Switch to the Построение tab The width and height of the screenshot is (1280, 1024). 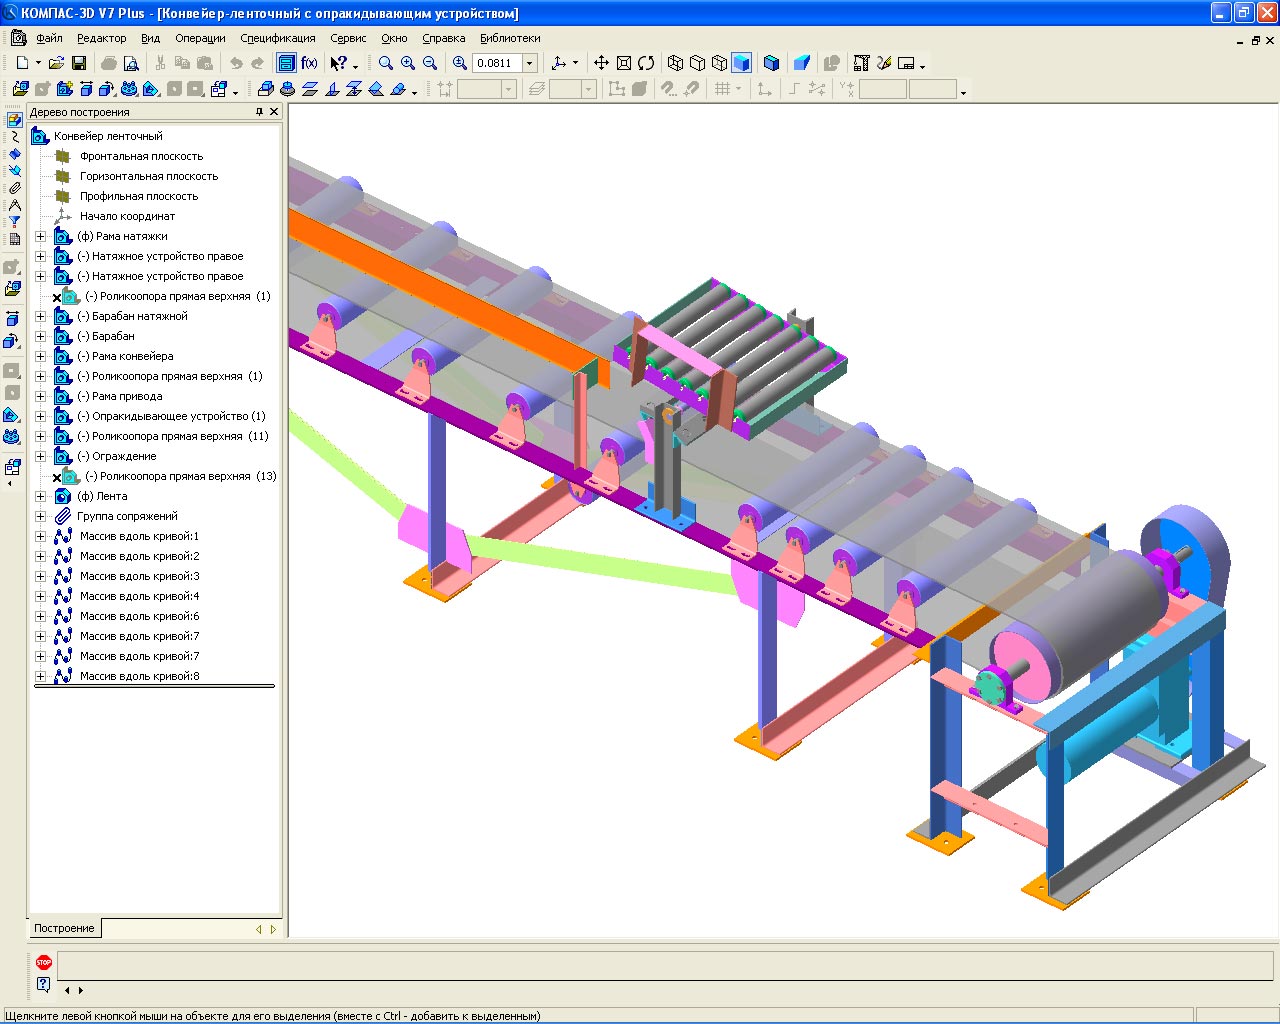(64, 928)
